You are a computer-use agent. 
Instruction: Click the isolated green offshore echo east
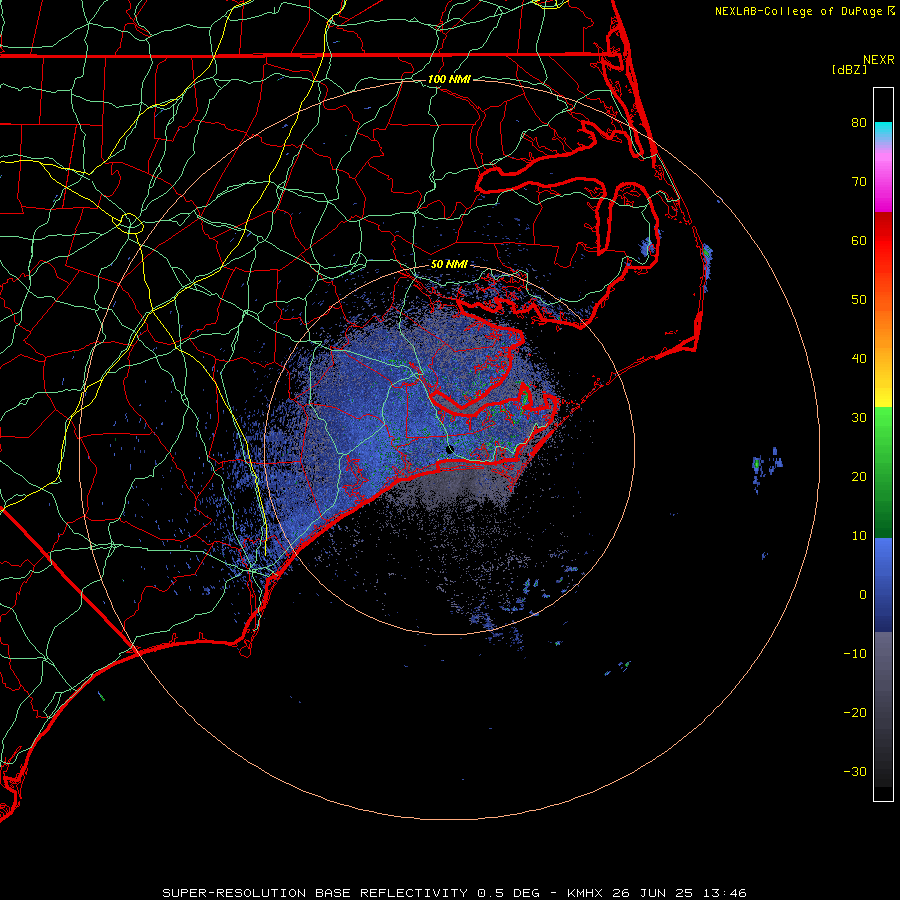click(x=757, y=463)
